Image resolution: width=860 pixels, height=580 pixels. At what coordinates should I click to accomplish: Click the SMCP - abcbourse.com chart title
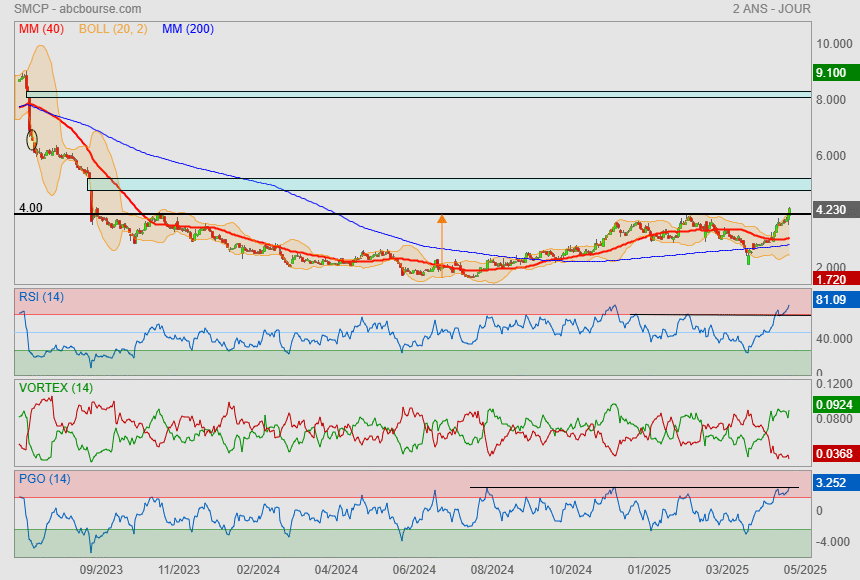77,9
